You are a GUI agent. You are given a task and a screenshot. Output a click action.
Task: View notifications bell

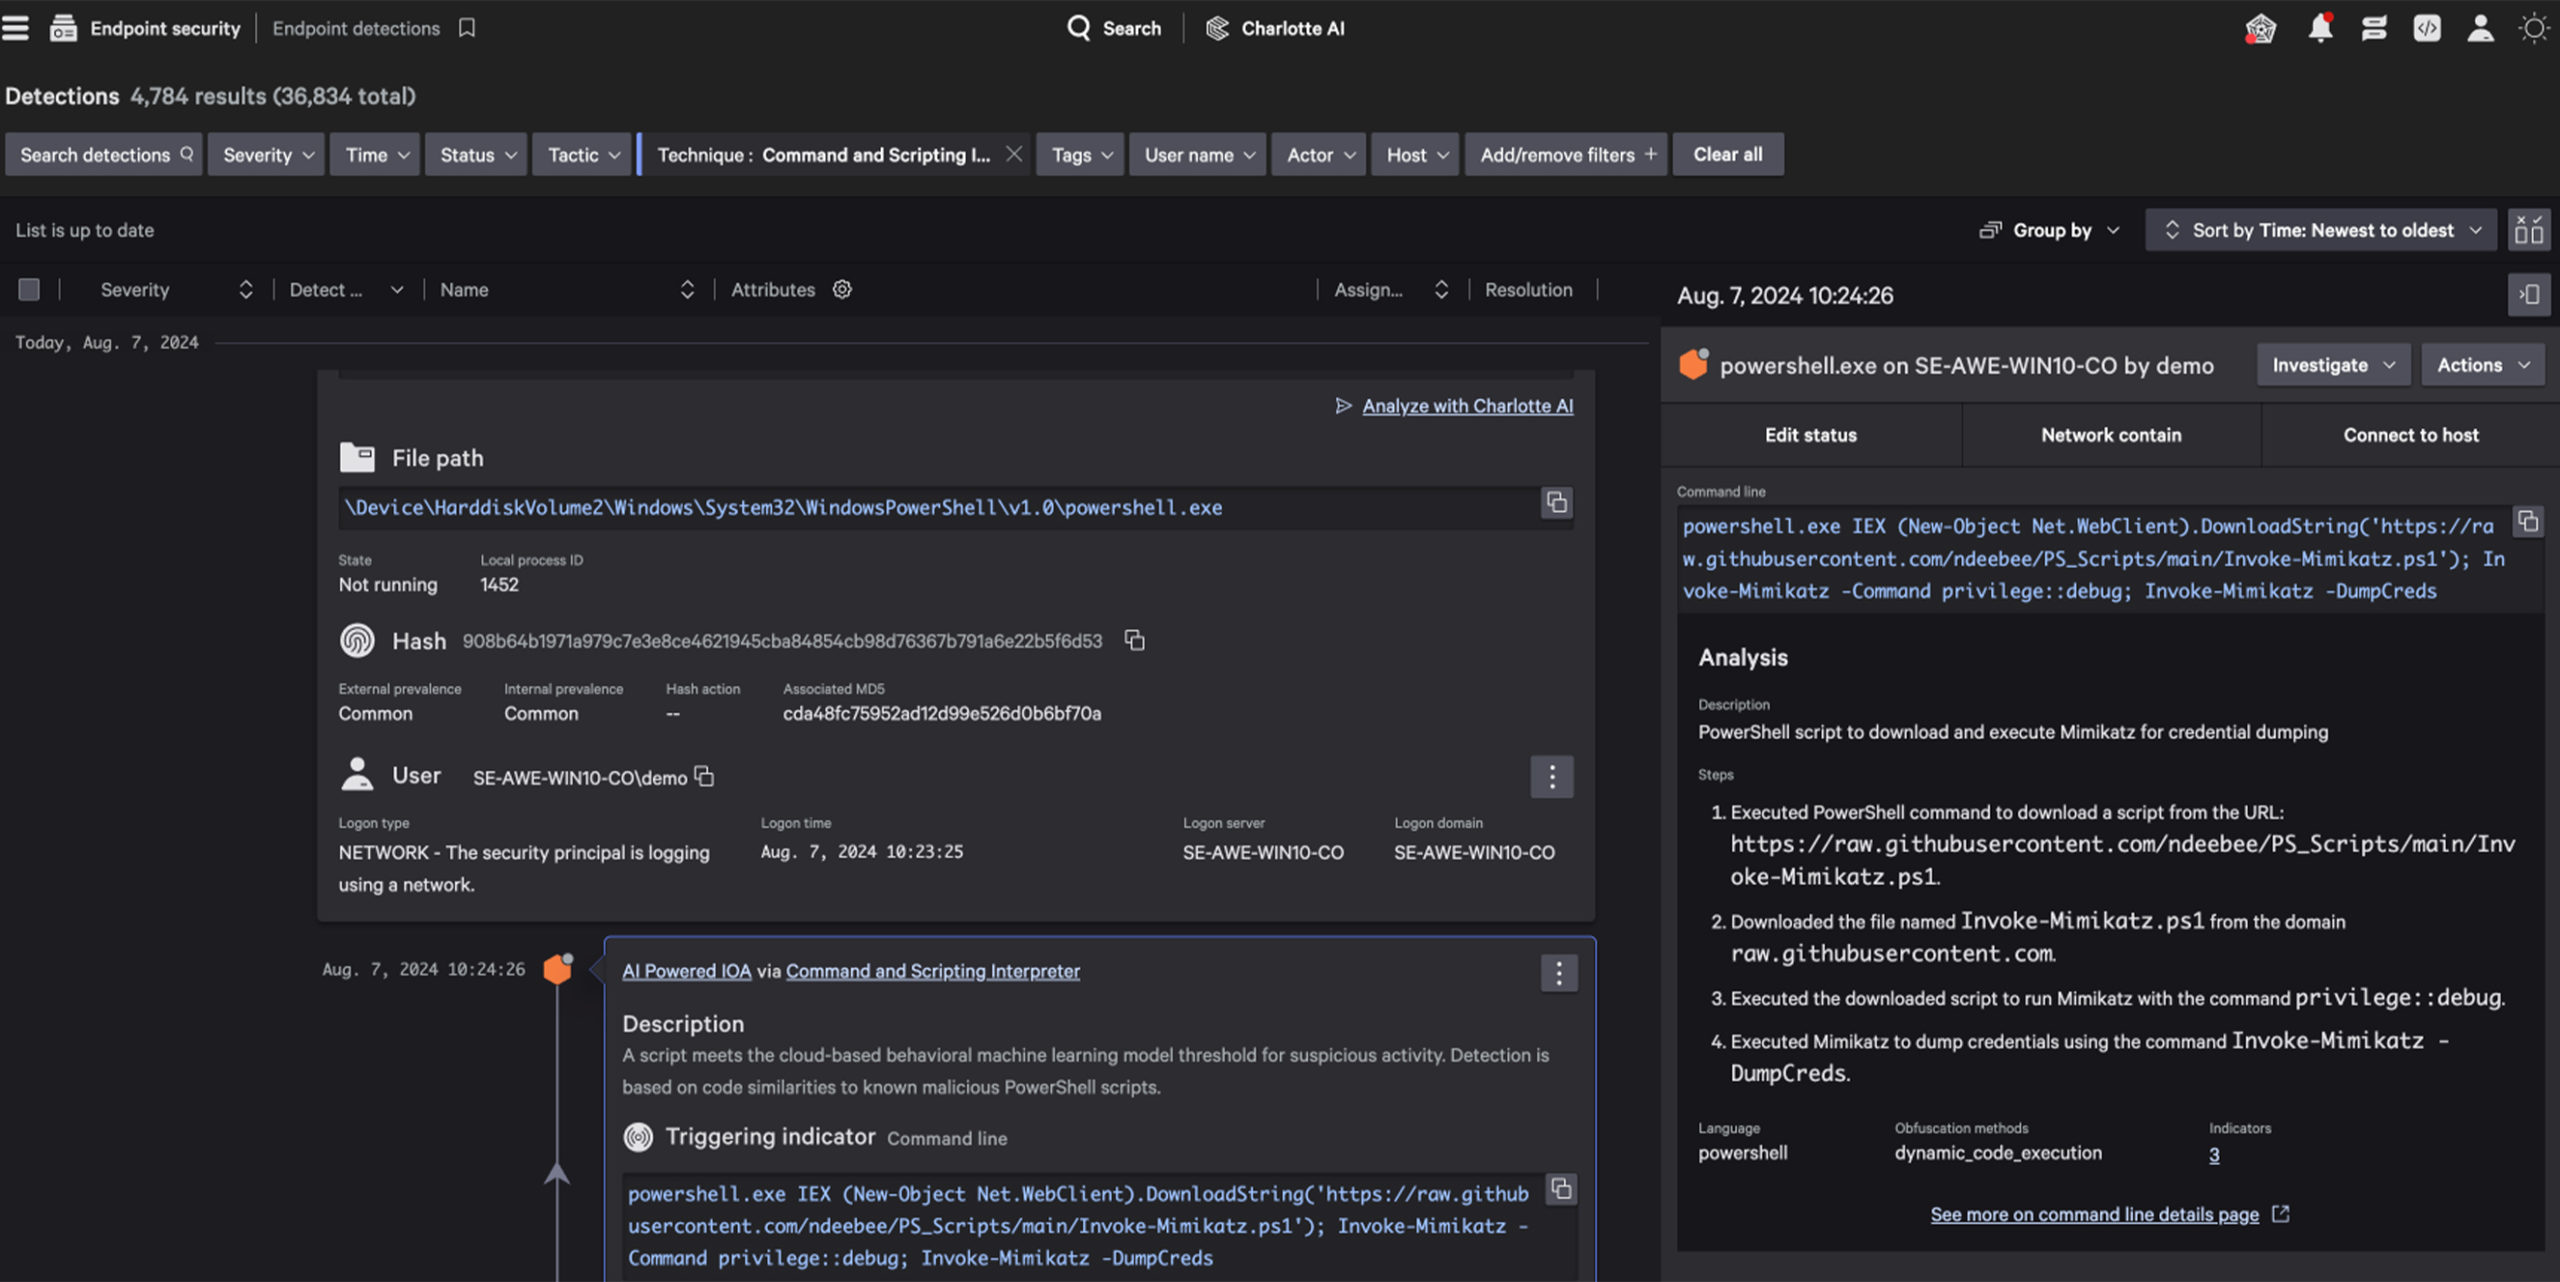pos(2321,28)
